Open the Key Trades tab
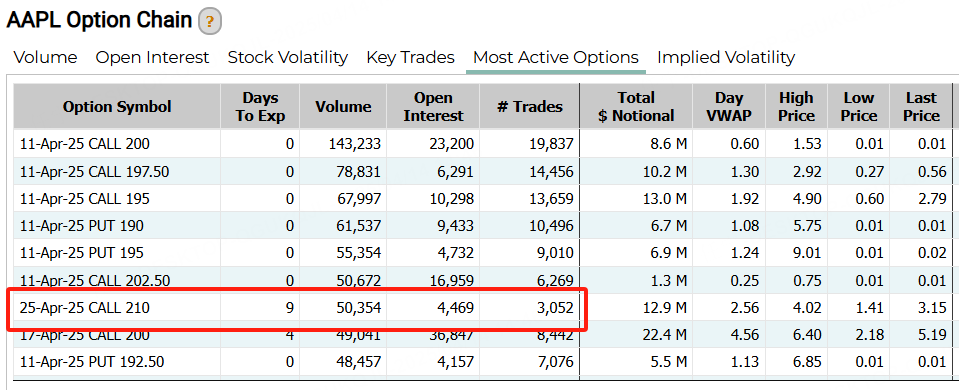The image size is (959, 390). (x=410, y=57)
